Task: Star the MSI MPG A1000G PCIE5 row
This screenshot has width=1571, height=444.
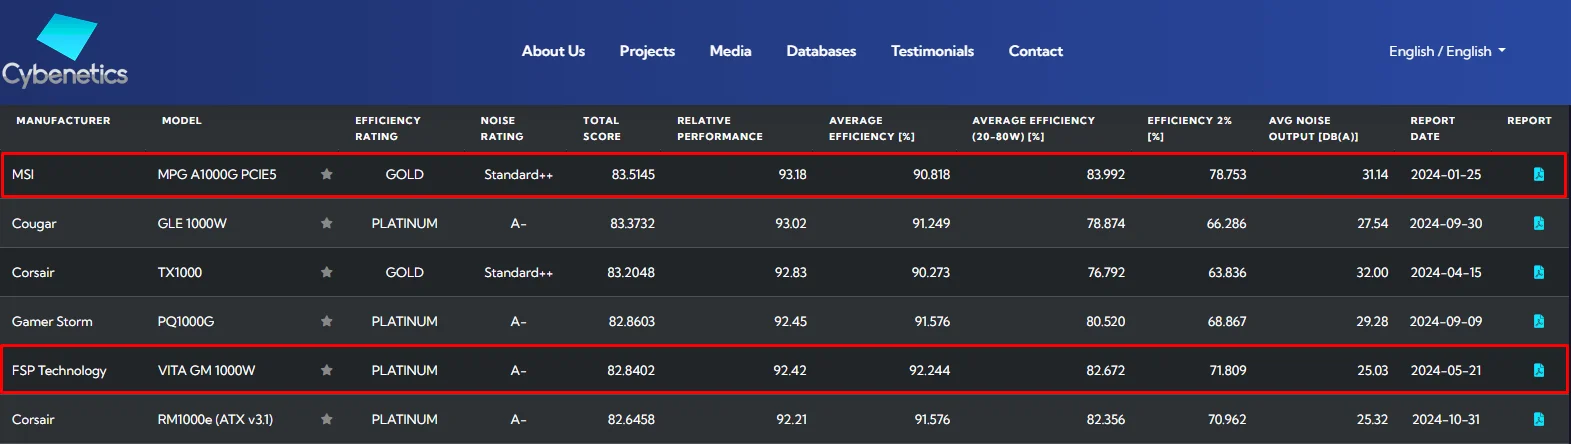Action: click(x=326, y=174)
